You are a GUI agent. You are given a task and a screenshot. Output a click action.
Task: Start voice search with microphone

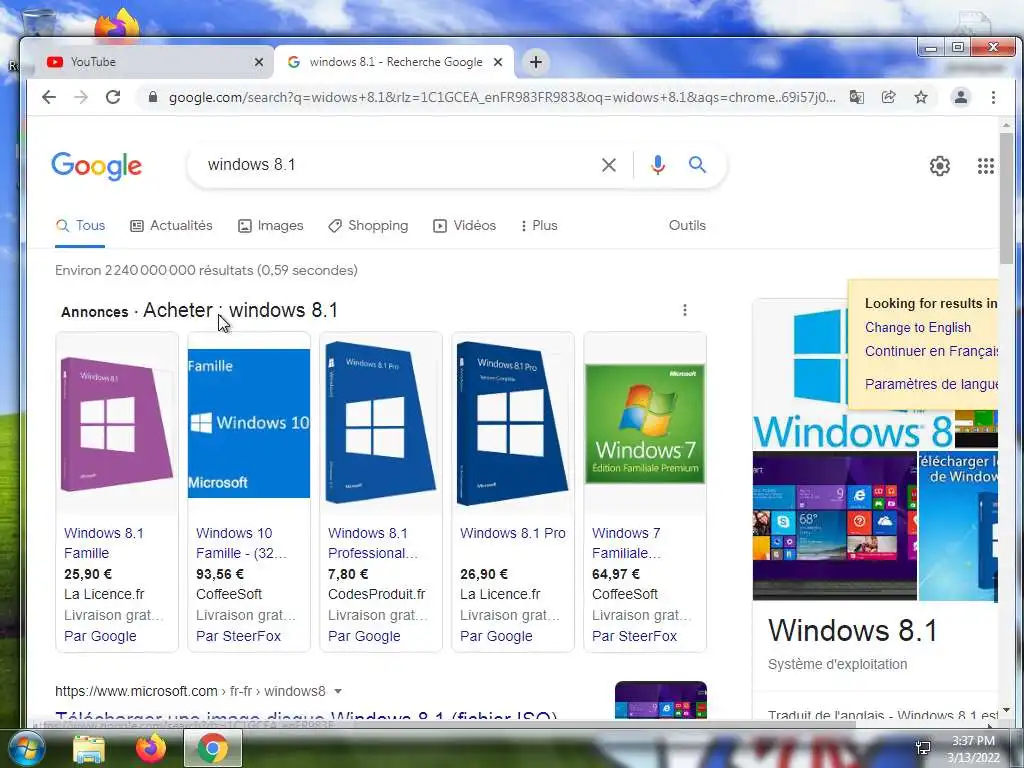[x=658, y=165]
